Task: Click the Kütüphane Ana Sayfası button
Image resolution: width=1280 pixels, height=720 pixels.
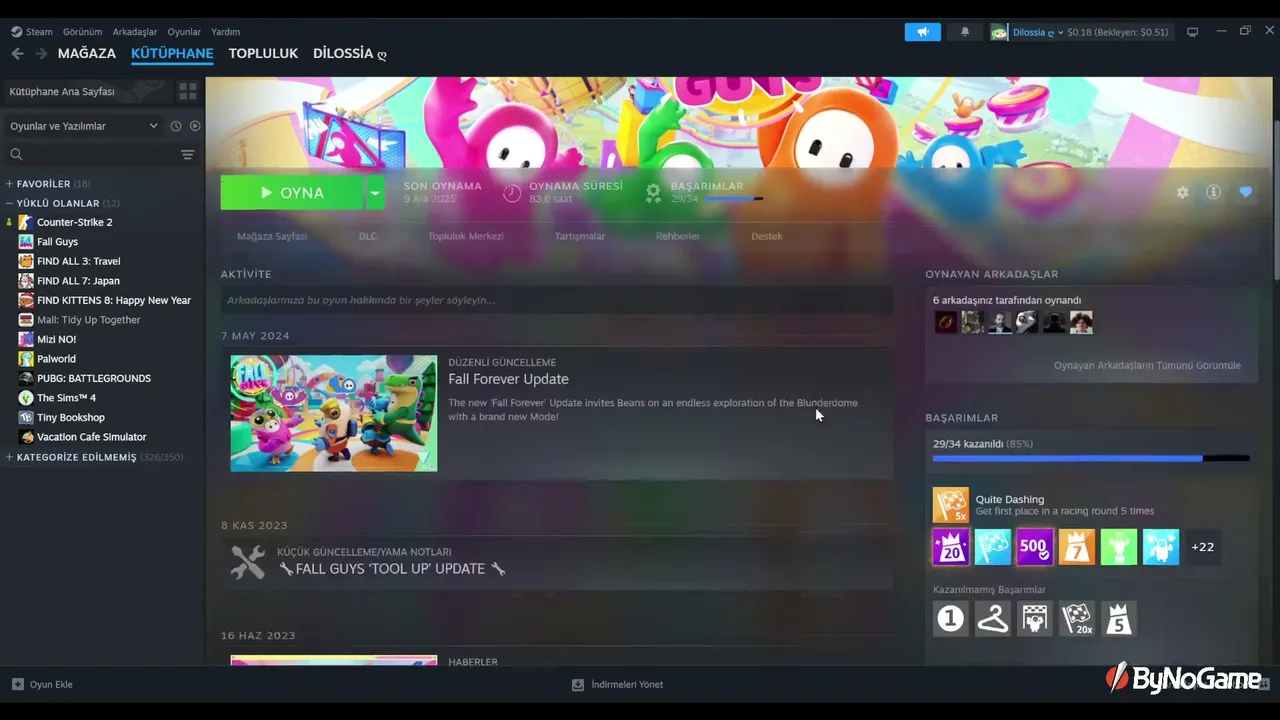Action: (87, 91)
